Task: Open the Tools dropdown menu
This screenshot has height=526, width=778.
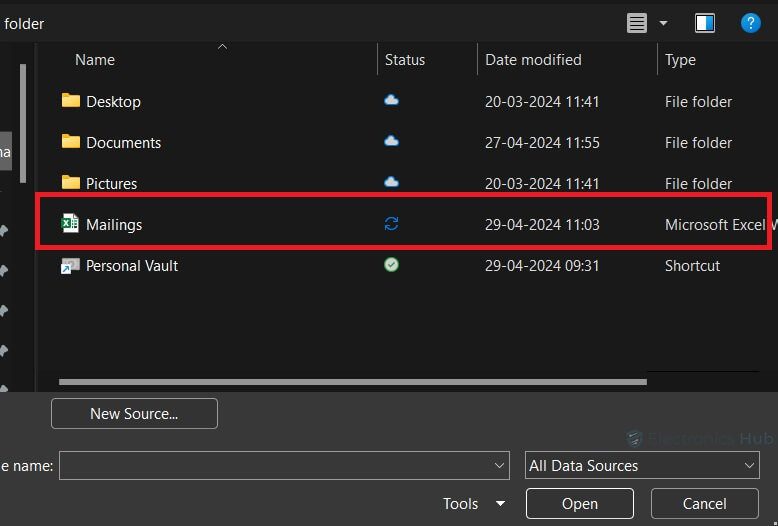Action: click(x=474, y=504)
